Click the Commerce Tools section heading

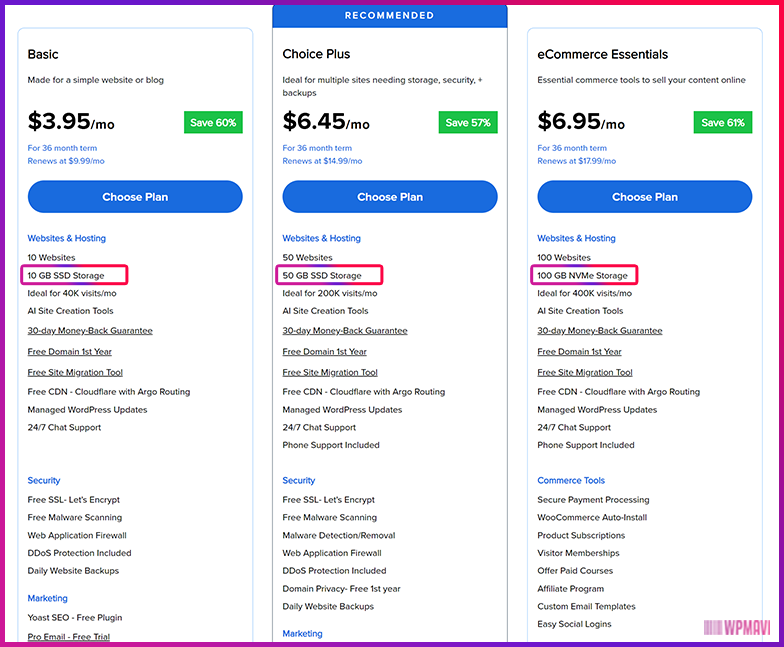[571, 480]
